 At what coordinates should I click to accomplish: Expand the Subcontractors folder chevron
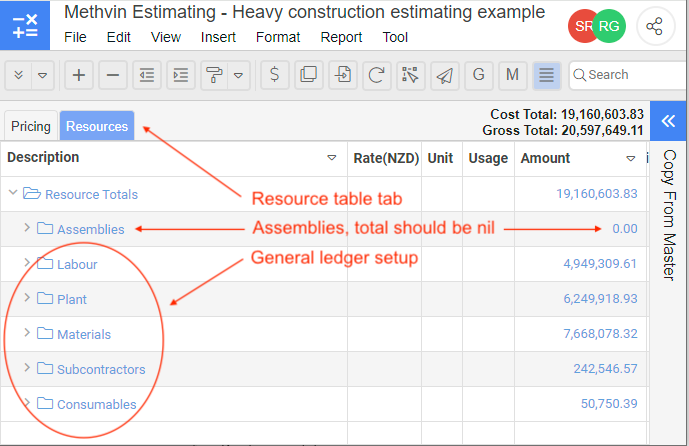pyautogui.click(x=27, y=367)
